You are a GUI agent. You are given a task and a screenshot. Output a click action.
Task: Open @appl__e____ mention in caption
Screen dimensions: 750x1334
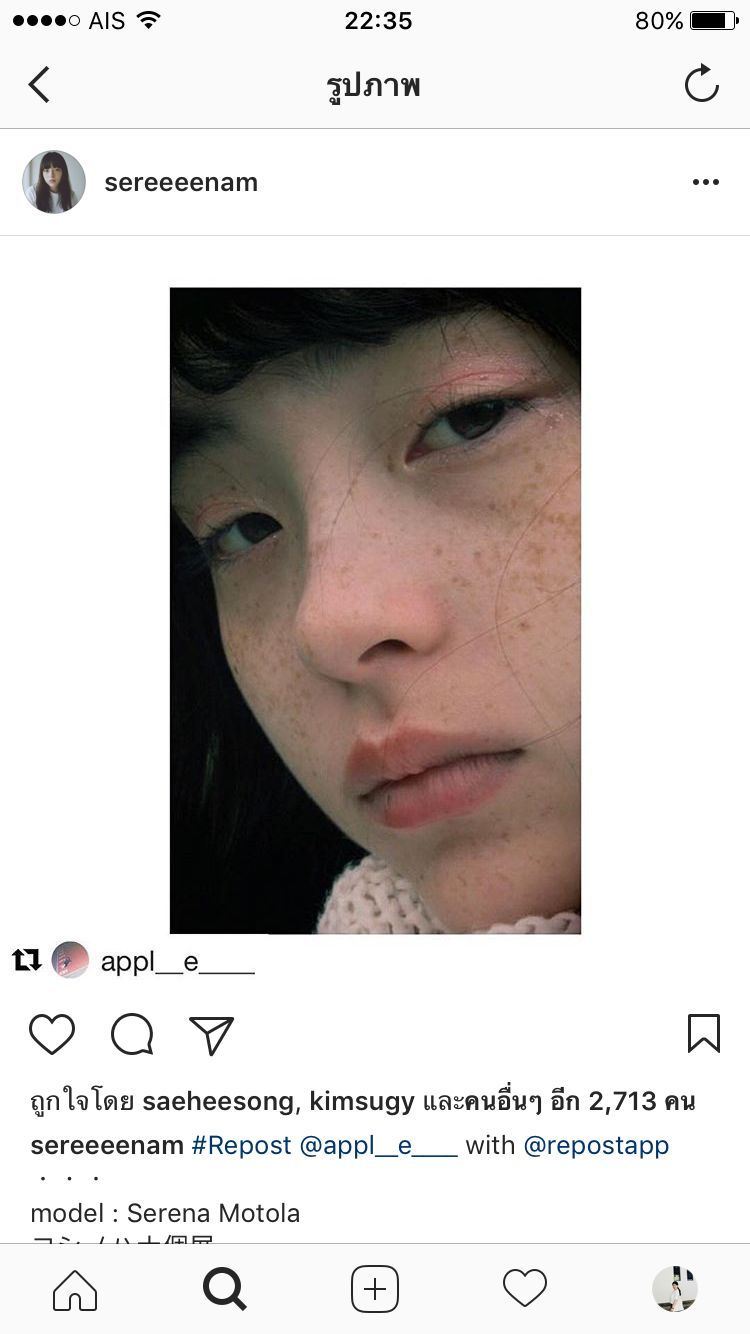pyautogui.click(x=378, y=1146)
